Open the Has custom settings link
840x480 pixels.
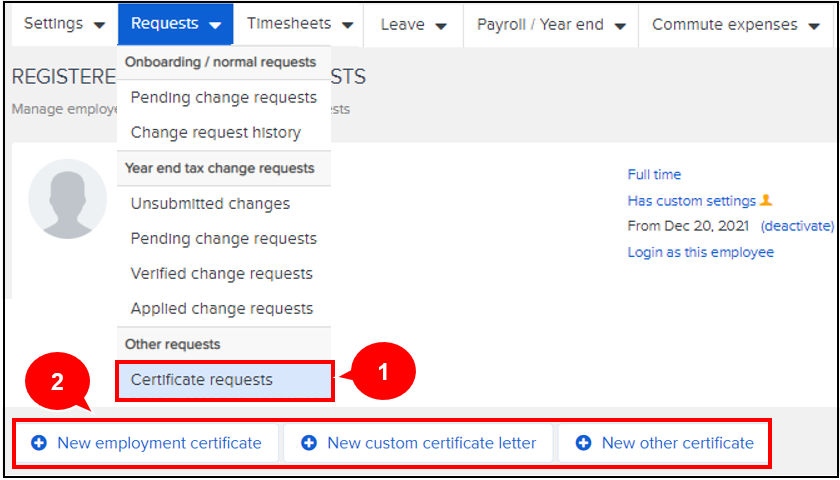[x=691, y=201]
